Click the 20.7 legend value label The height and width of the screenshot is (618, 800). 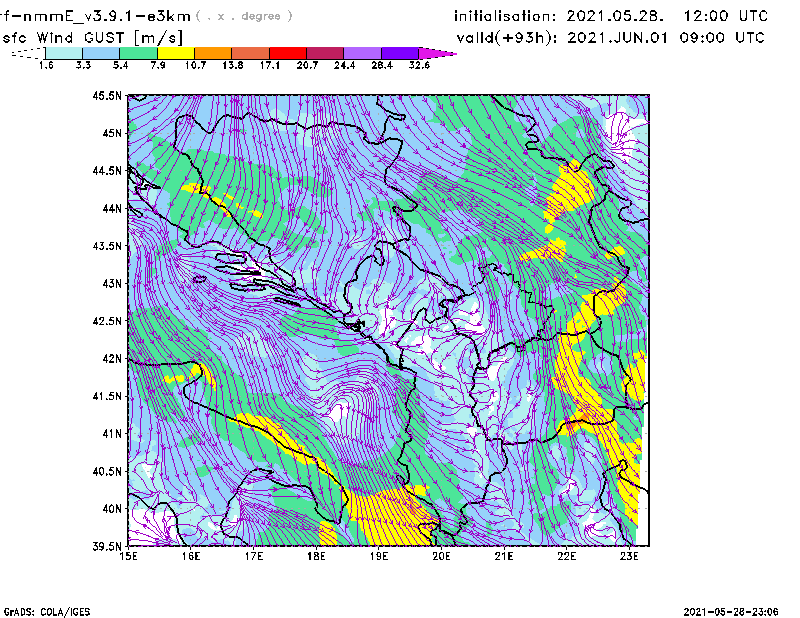click(x=307, y=65)
